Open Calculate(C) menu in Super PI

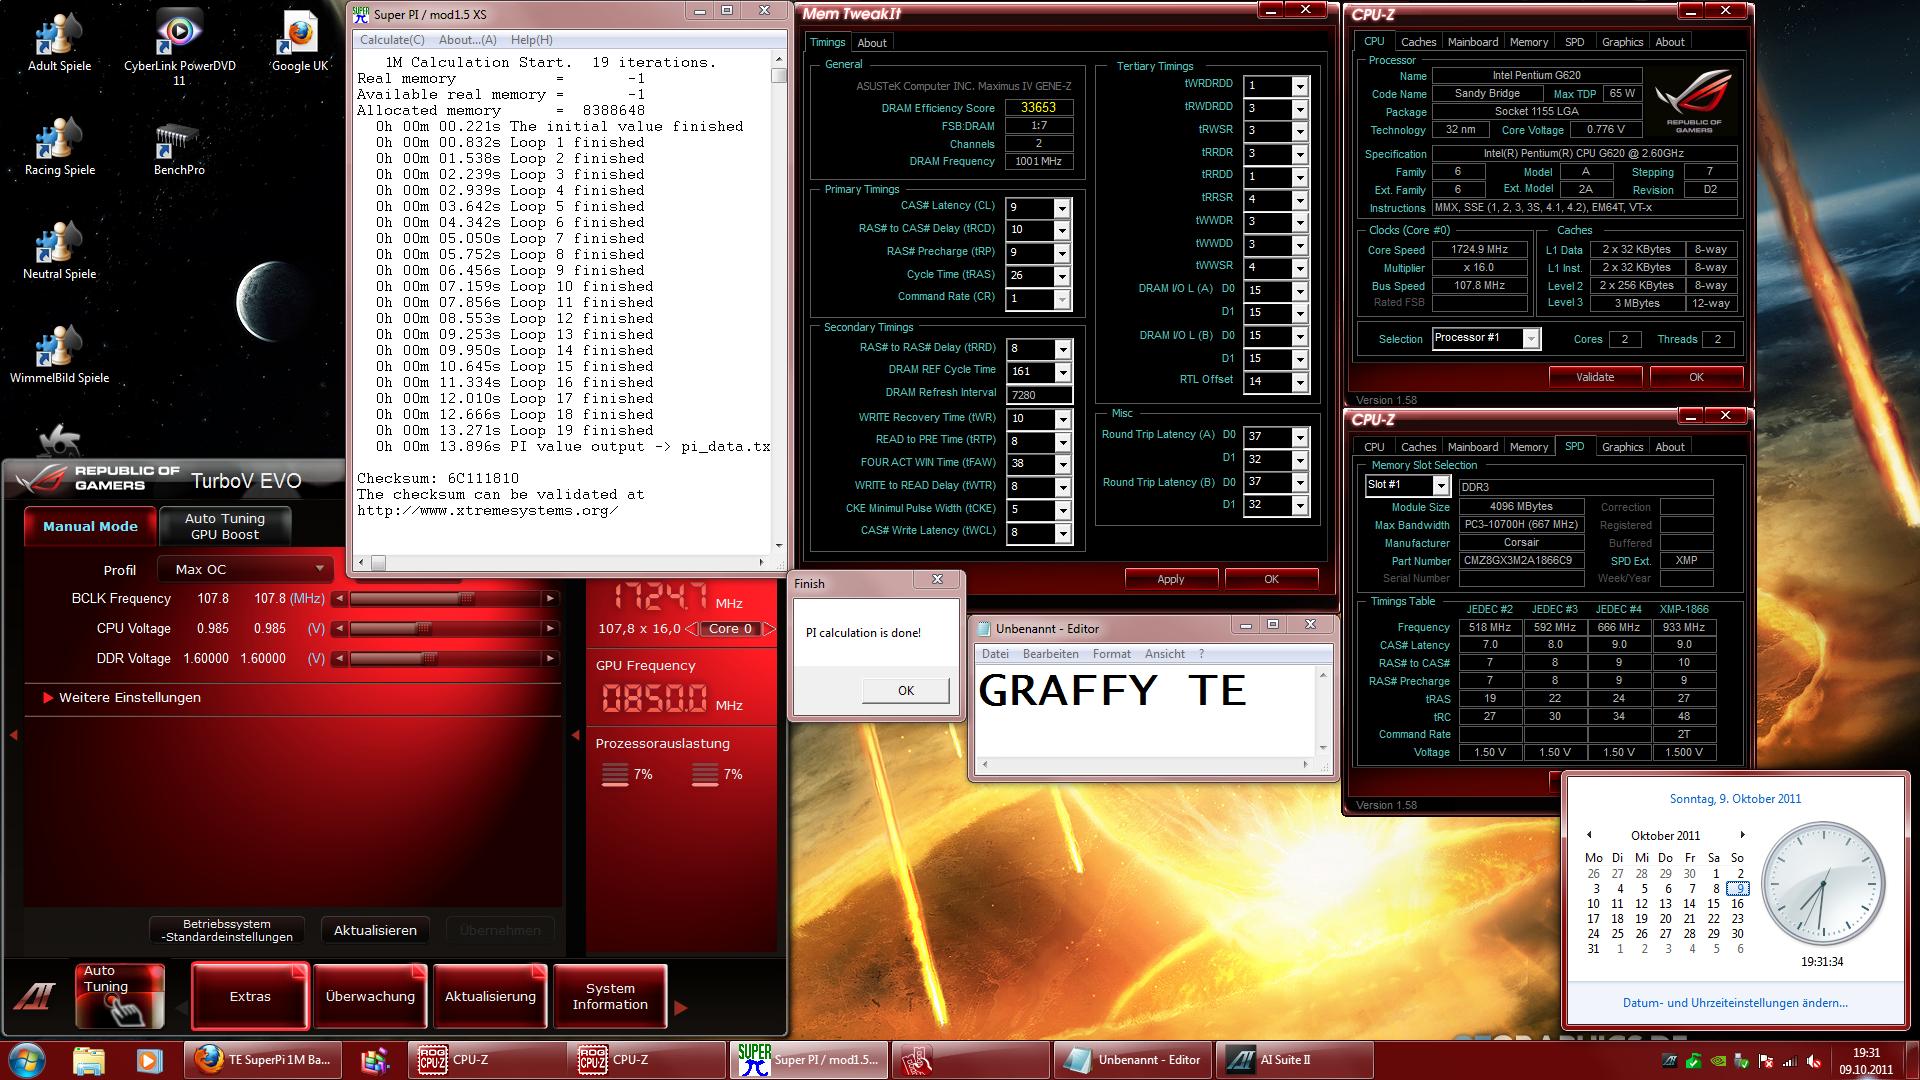coord(392,40)
